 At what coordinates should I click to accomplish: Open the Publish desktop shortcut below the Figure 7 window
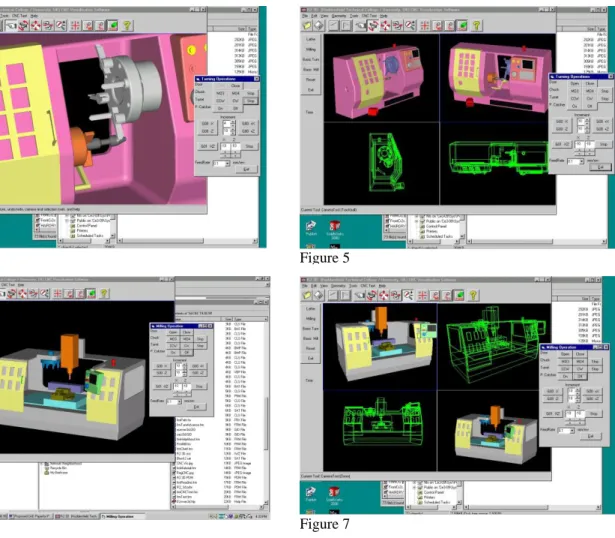tap(311, 494)
